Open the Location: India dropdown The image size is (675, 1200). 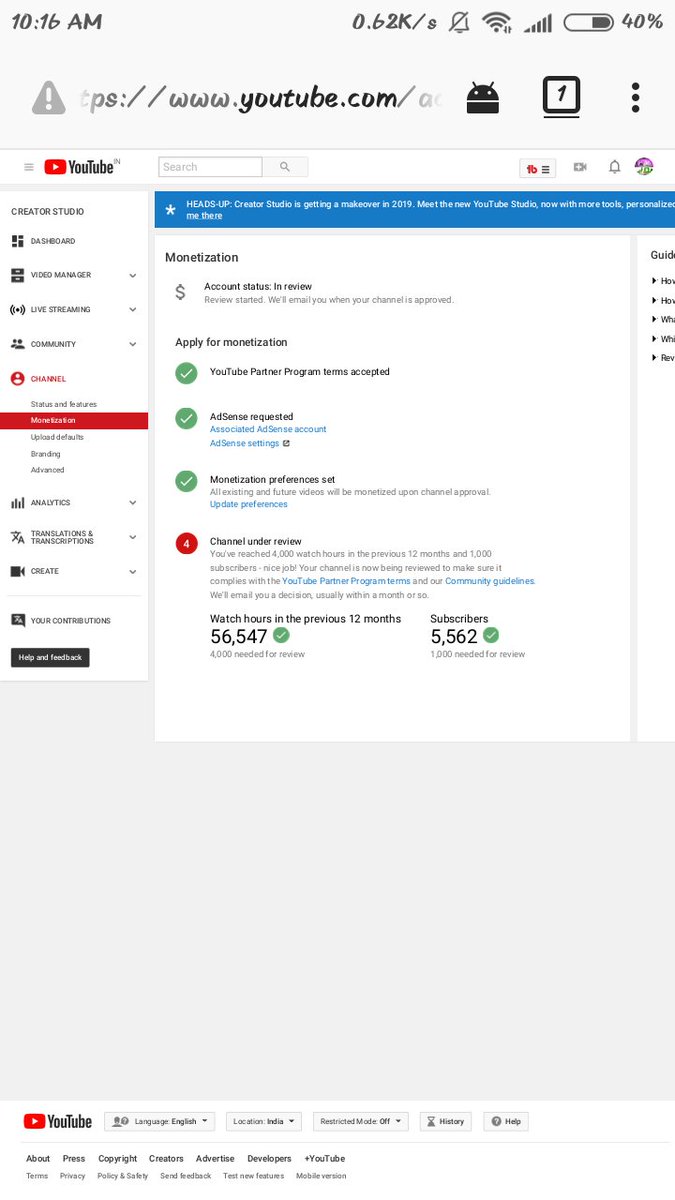264,1122
